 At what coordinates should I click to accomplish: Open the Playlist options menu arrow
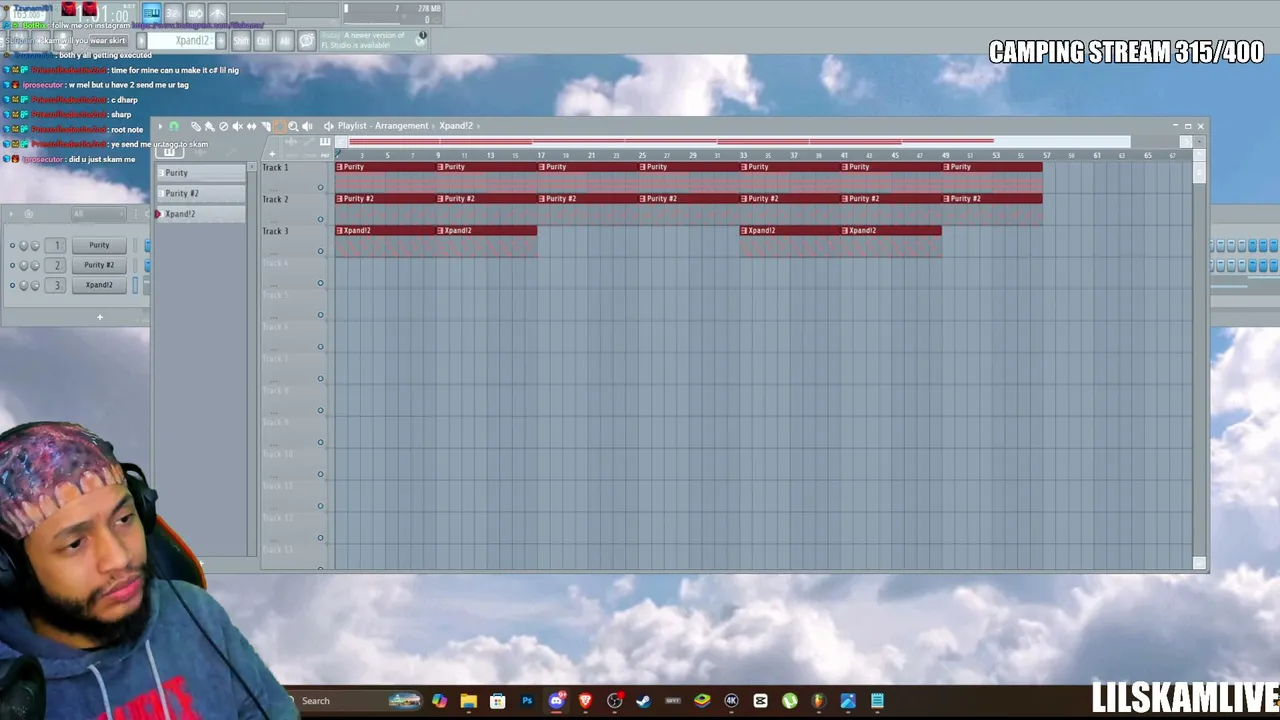click(160, 126)
